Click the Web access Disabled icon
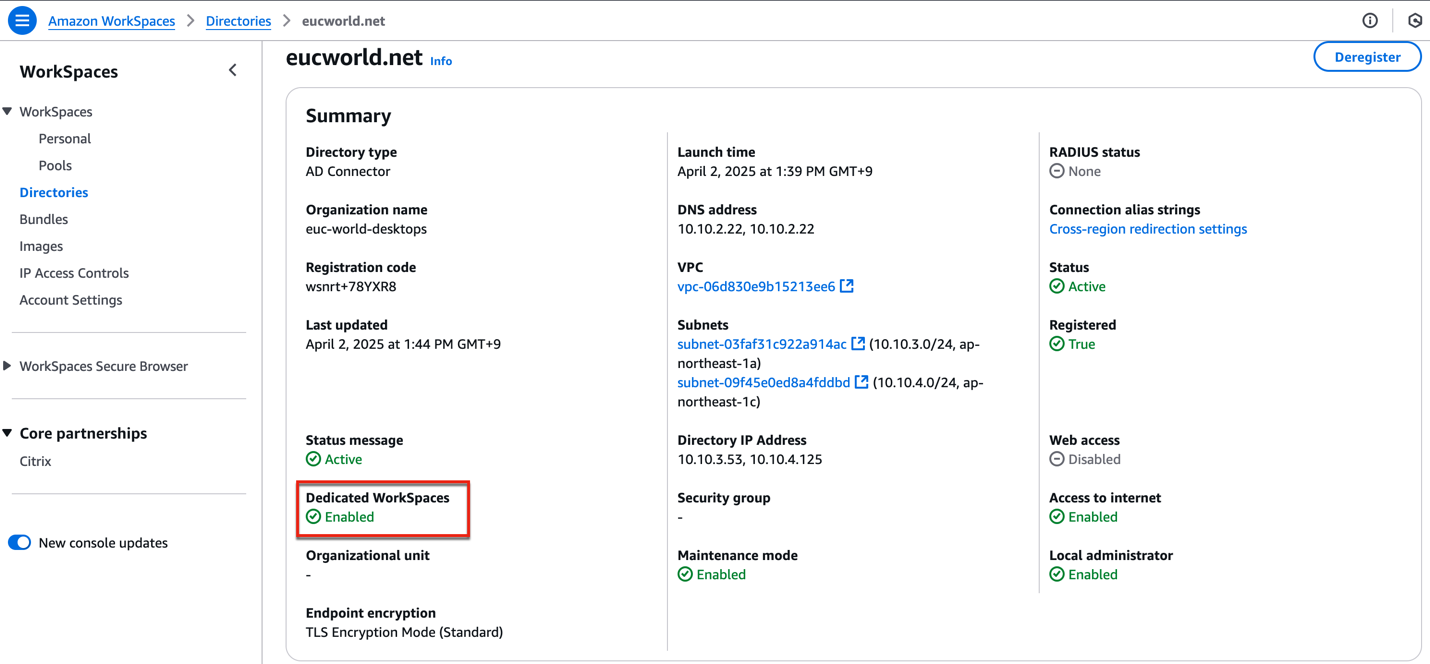This screenshot has width=1430, height=664. (1057, 459)
